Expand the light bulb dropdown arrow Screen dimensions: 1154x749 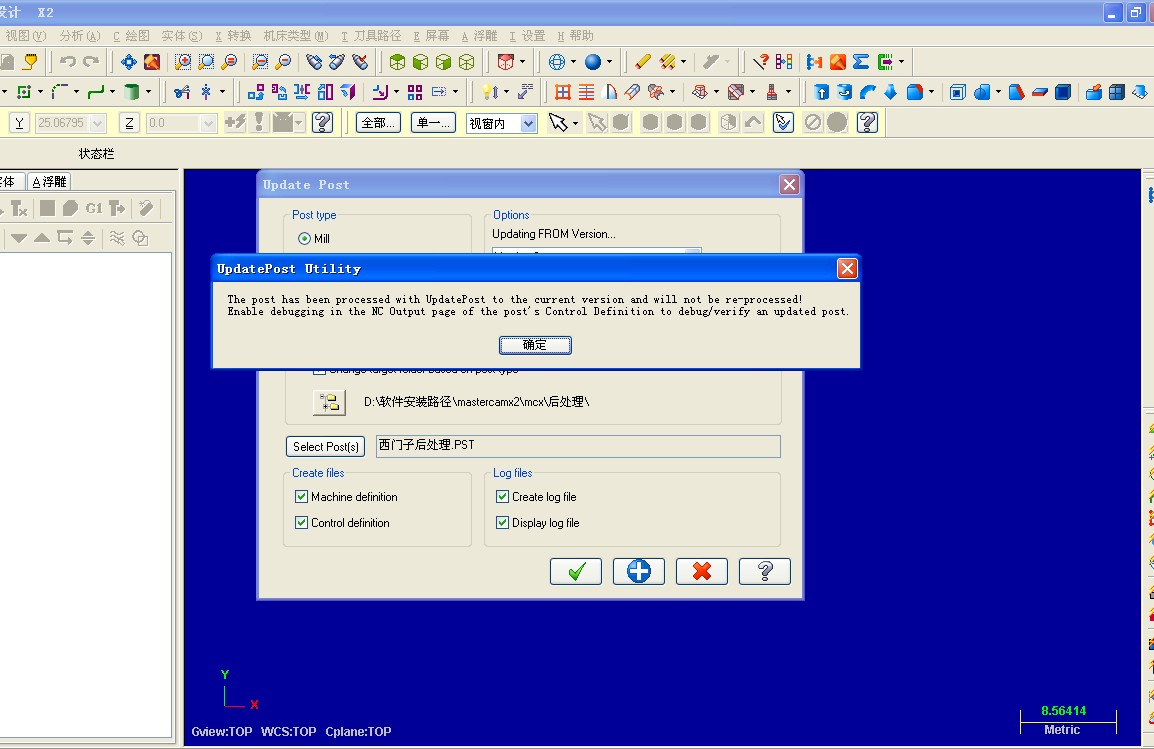[x=505, y=92]
